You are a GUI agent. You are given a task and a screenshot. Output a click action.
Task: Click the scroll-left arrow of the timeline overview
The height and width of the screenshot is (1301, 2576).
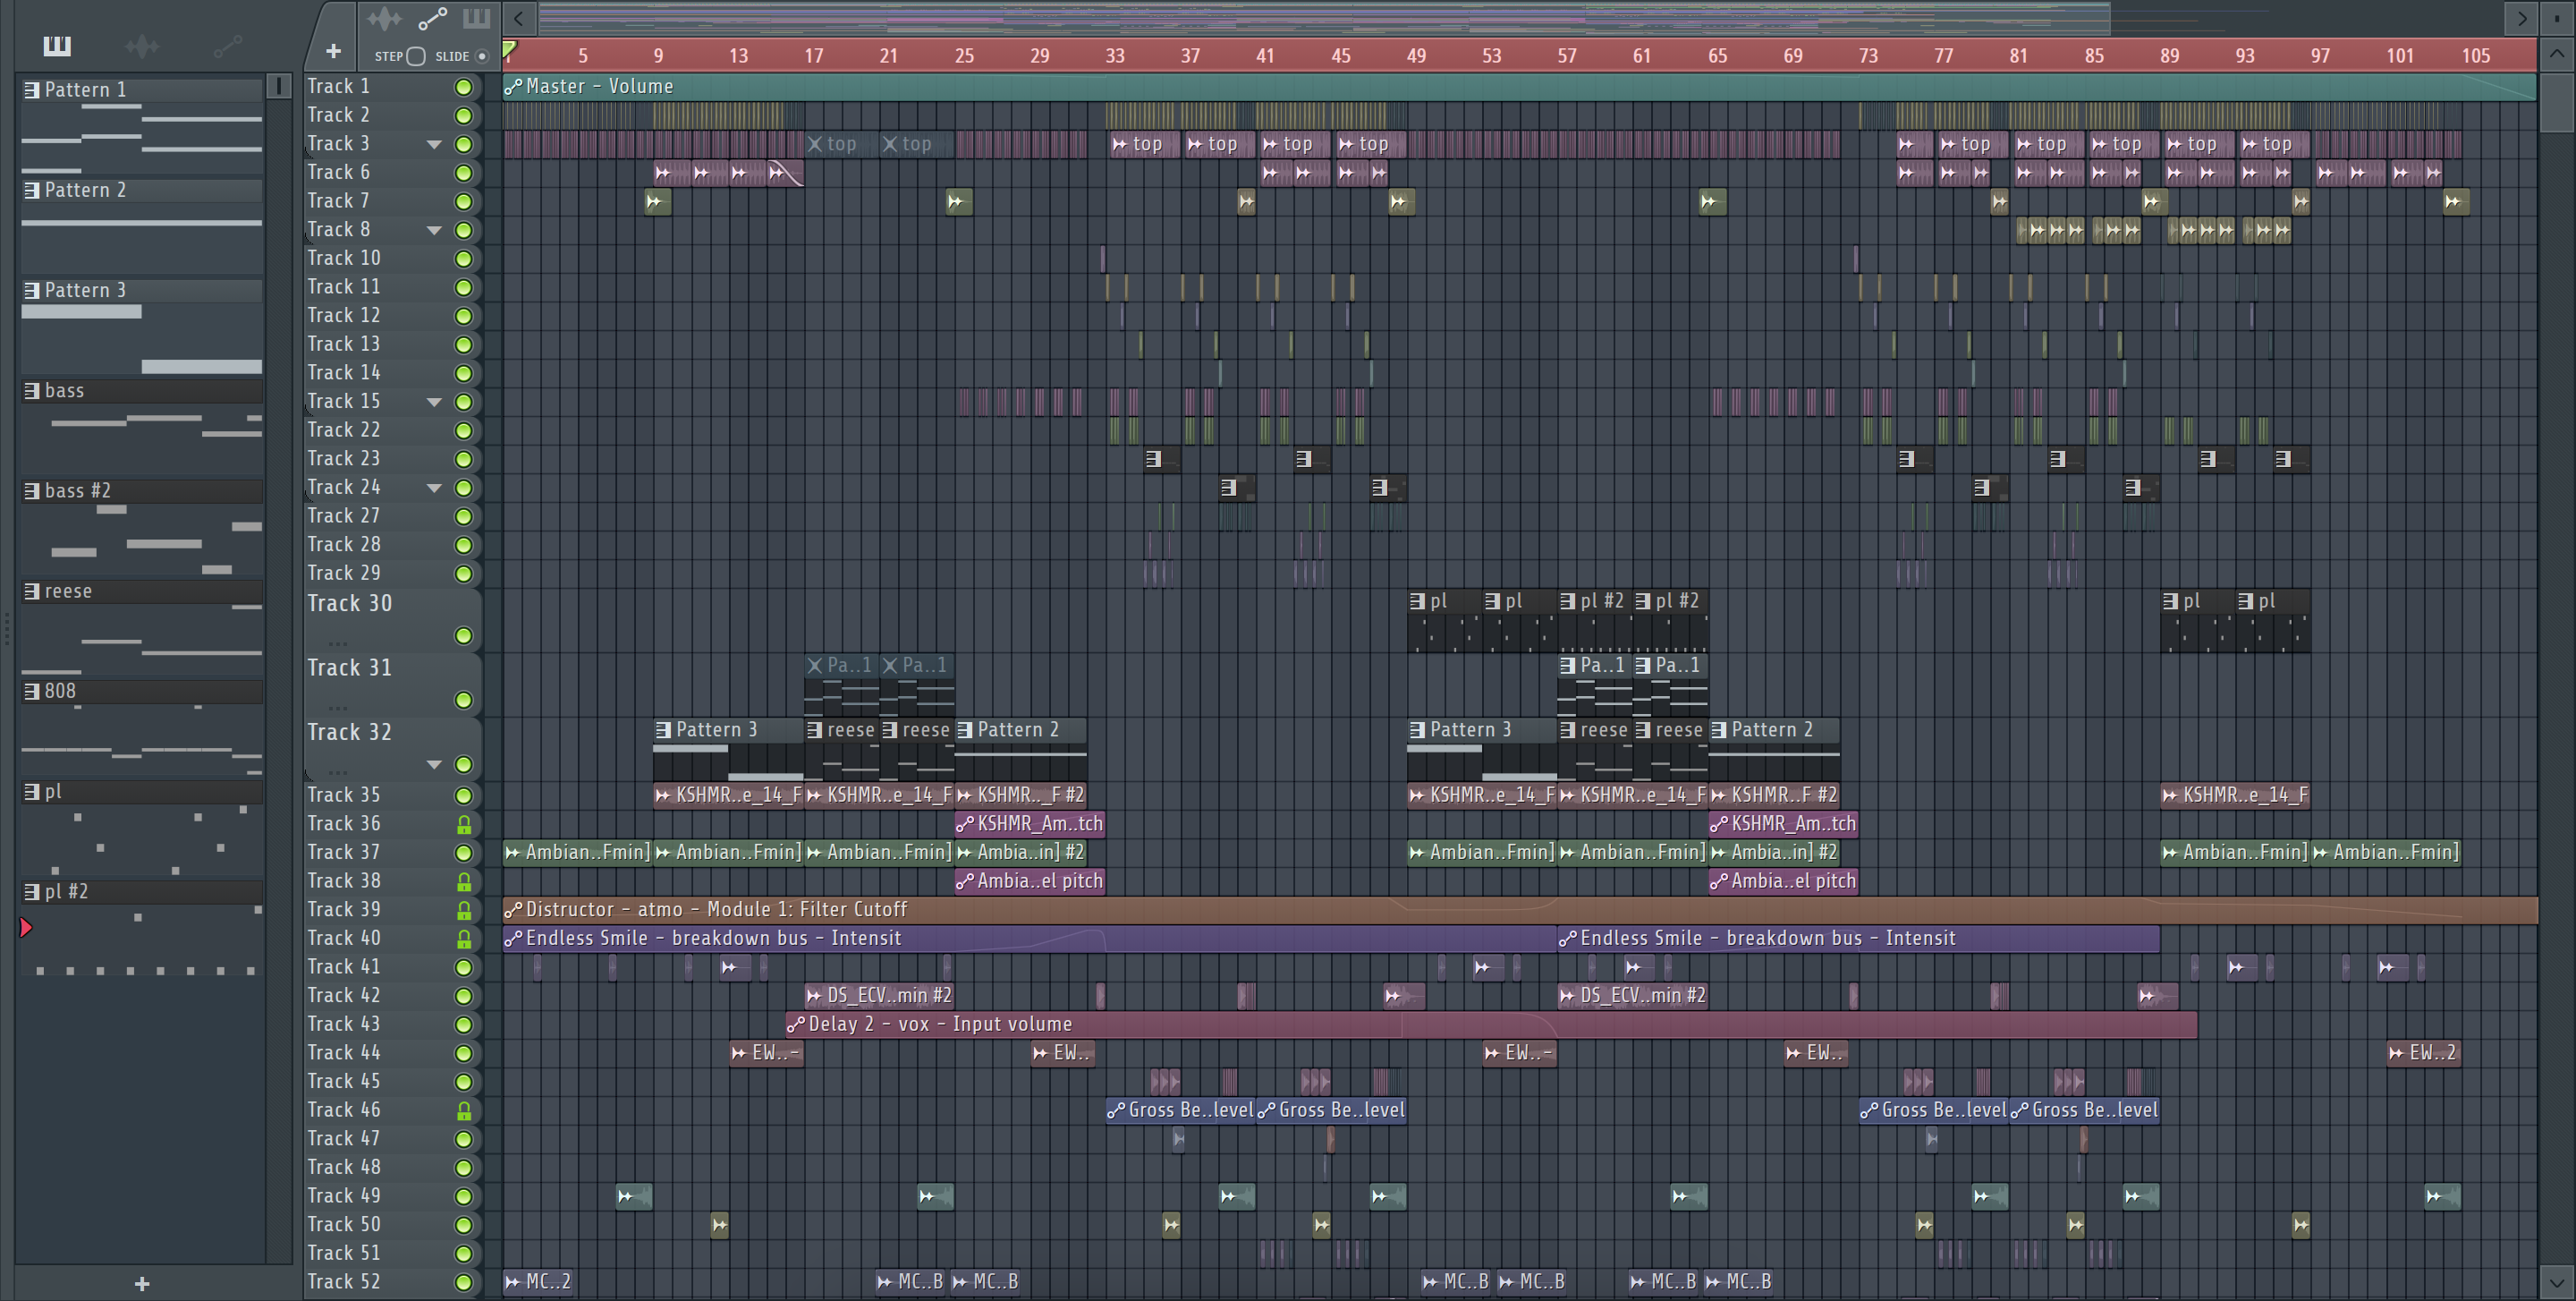518,18
